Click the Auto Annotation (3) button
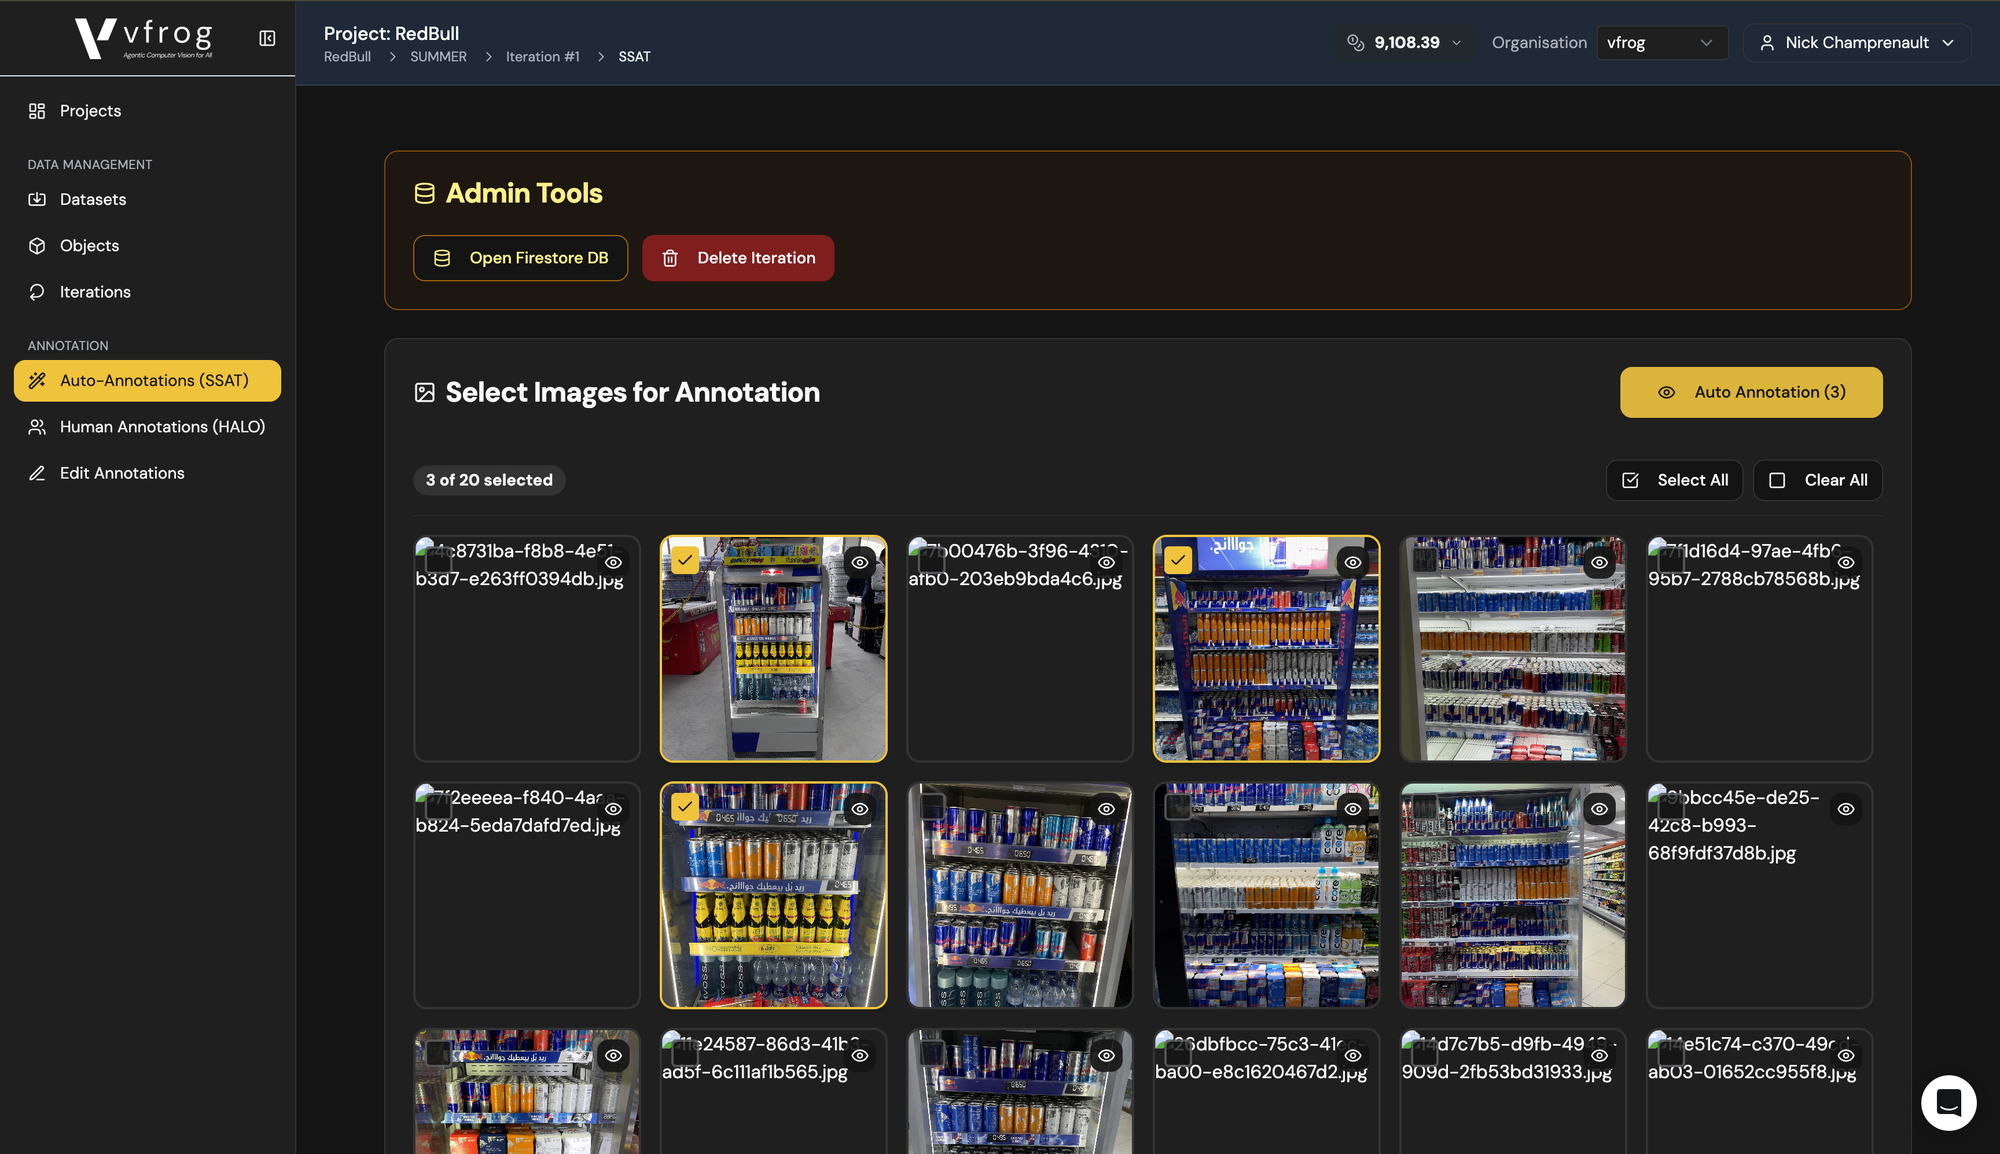The width and height of the screenshot is (2000, 1154). tap(1750, 392)
